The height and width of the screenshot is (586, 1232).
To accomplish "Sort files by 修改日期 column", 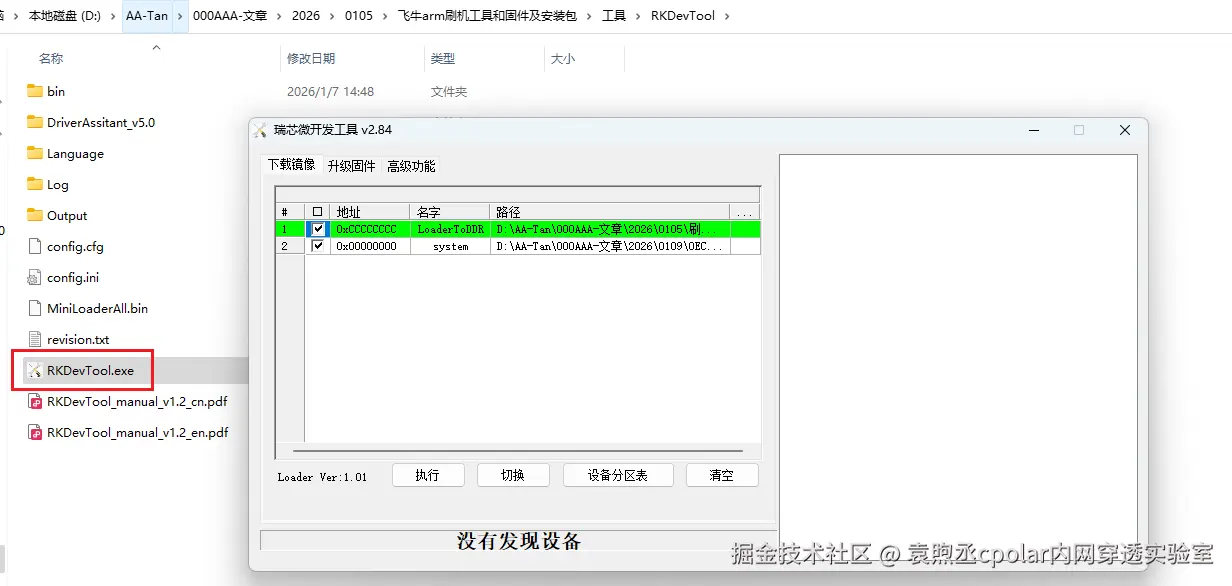I will pos(311,59).
